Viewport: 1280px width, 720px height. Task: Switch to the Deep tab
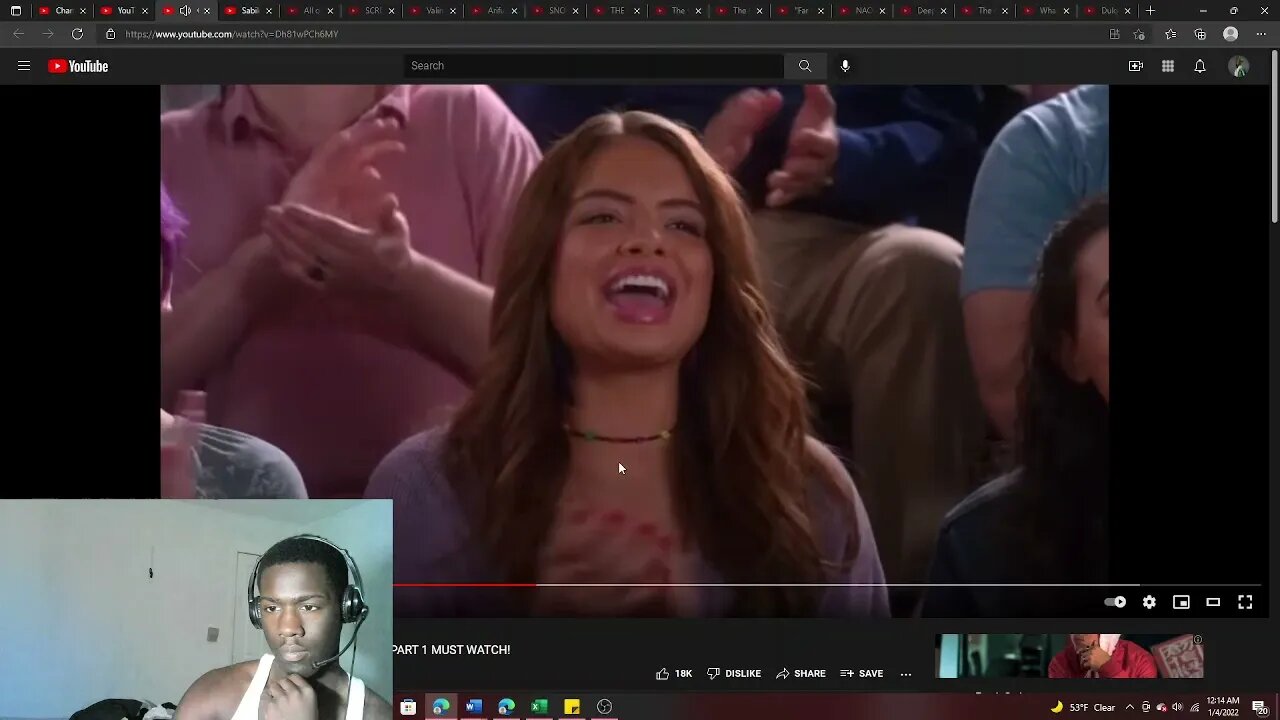point(924,11)
